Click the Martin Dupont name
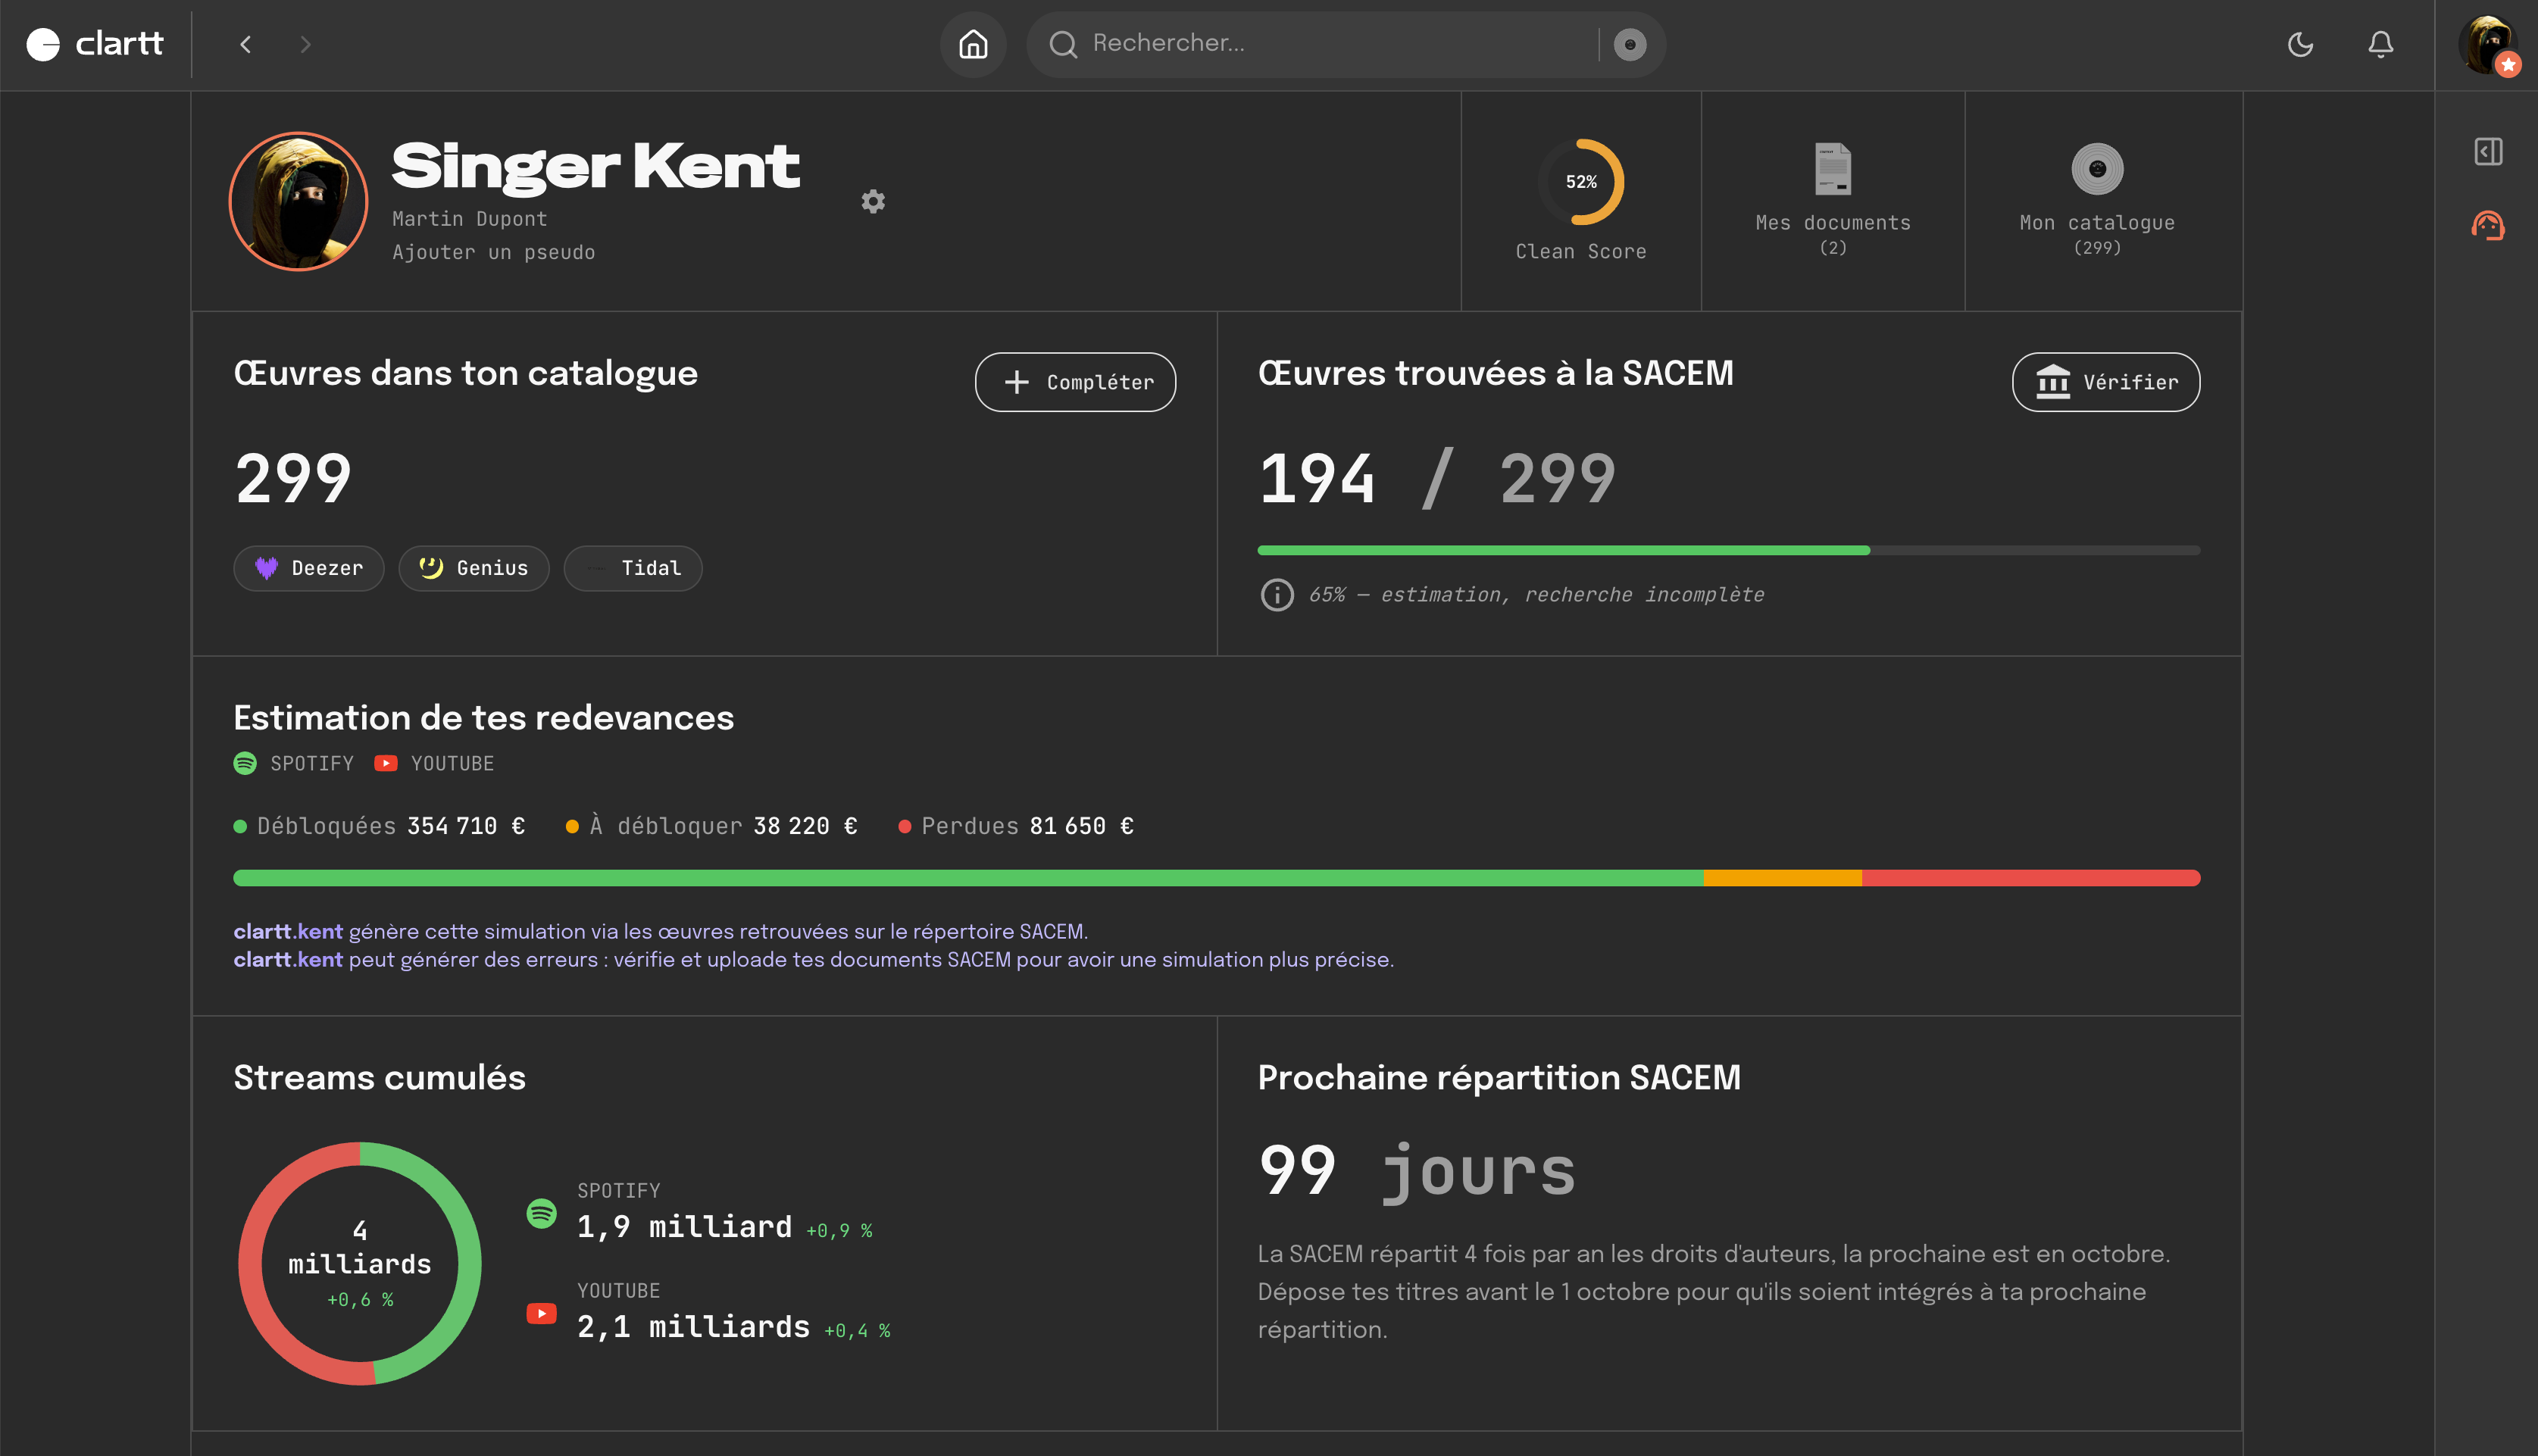The image size is (2538, 1456). (x=469, y=218)
